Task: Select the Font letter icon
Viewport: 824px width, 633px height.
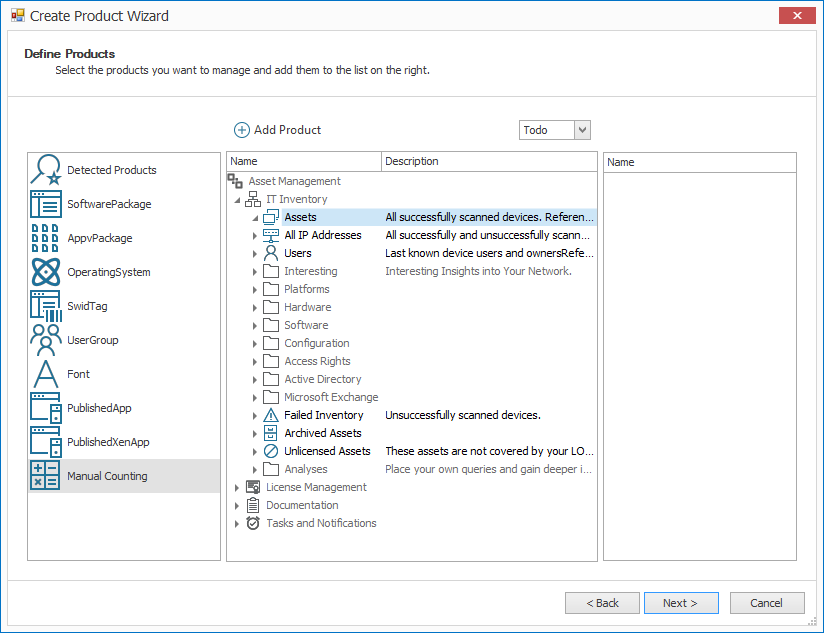Action: 46,374
